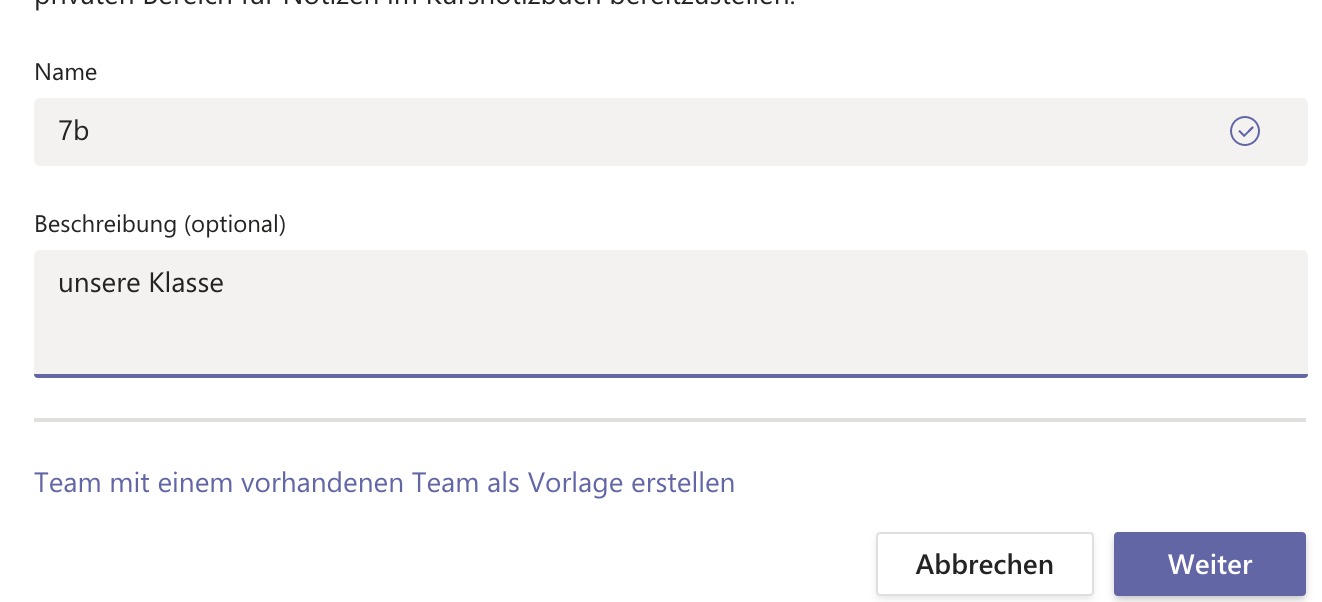Open the existing team as template link
This screenshot has height=602, width=1322.
pos(384,483)
